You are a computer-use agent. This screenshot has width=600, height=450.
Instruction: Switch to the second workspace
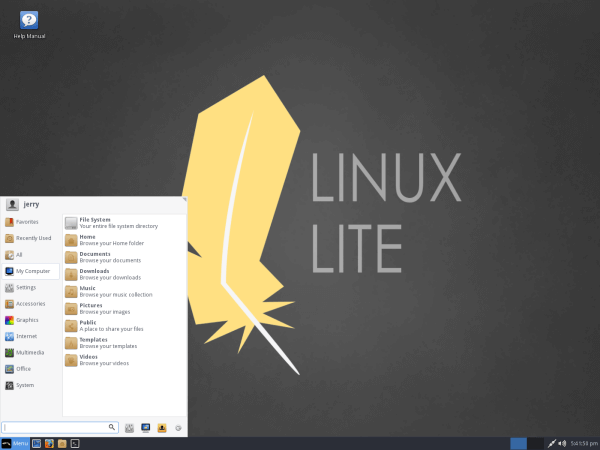tap(535, 443)
